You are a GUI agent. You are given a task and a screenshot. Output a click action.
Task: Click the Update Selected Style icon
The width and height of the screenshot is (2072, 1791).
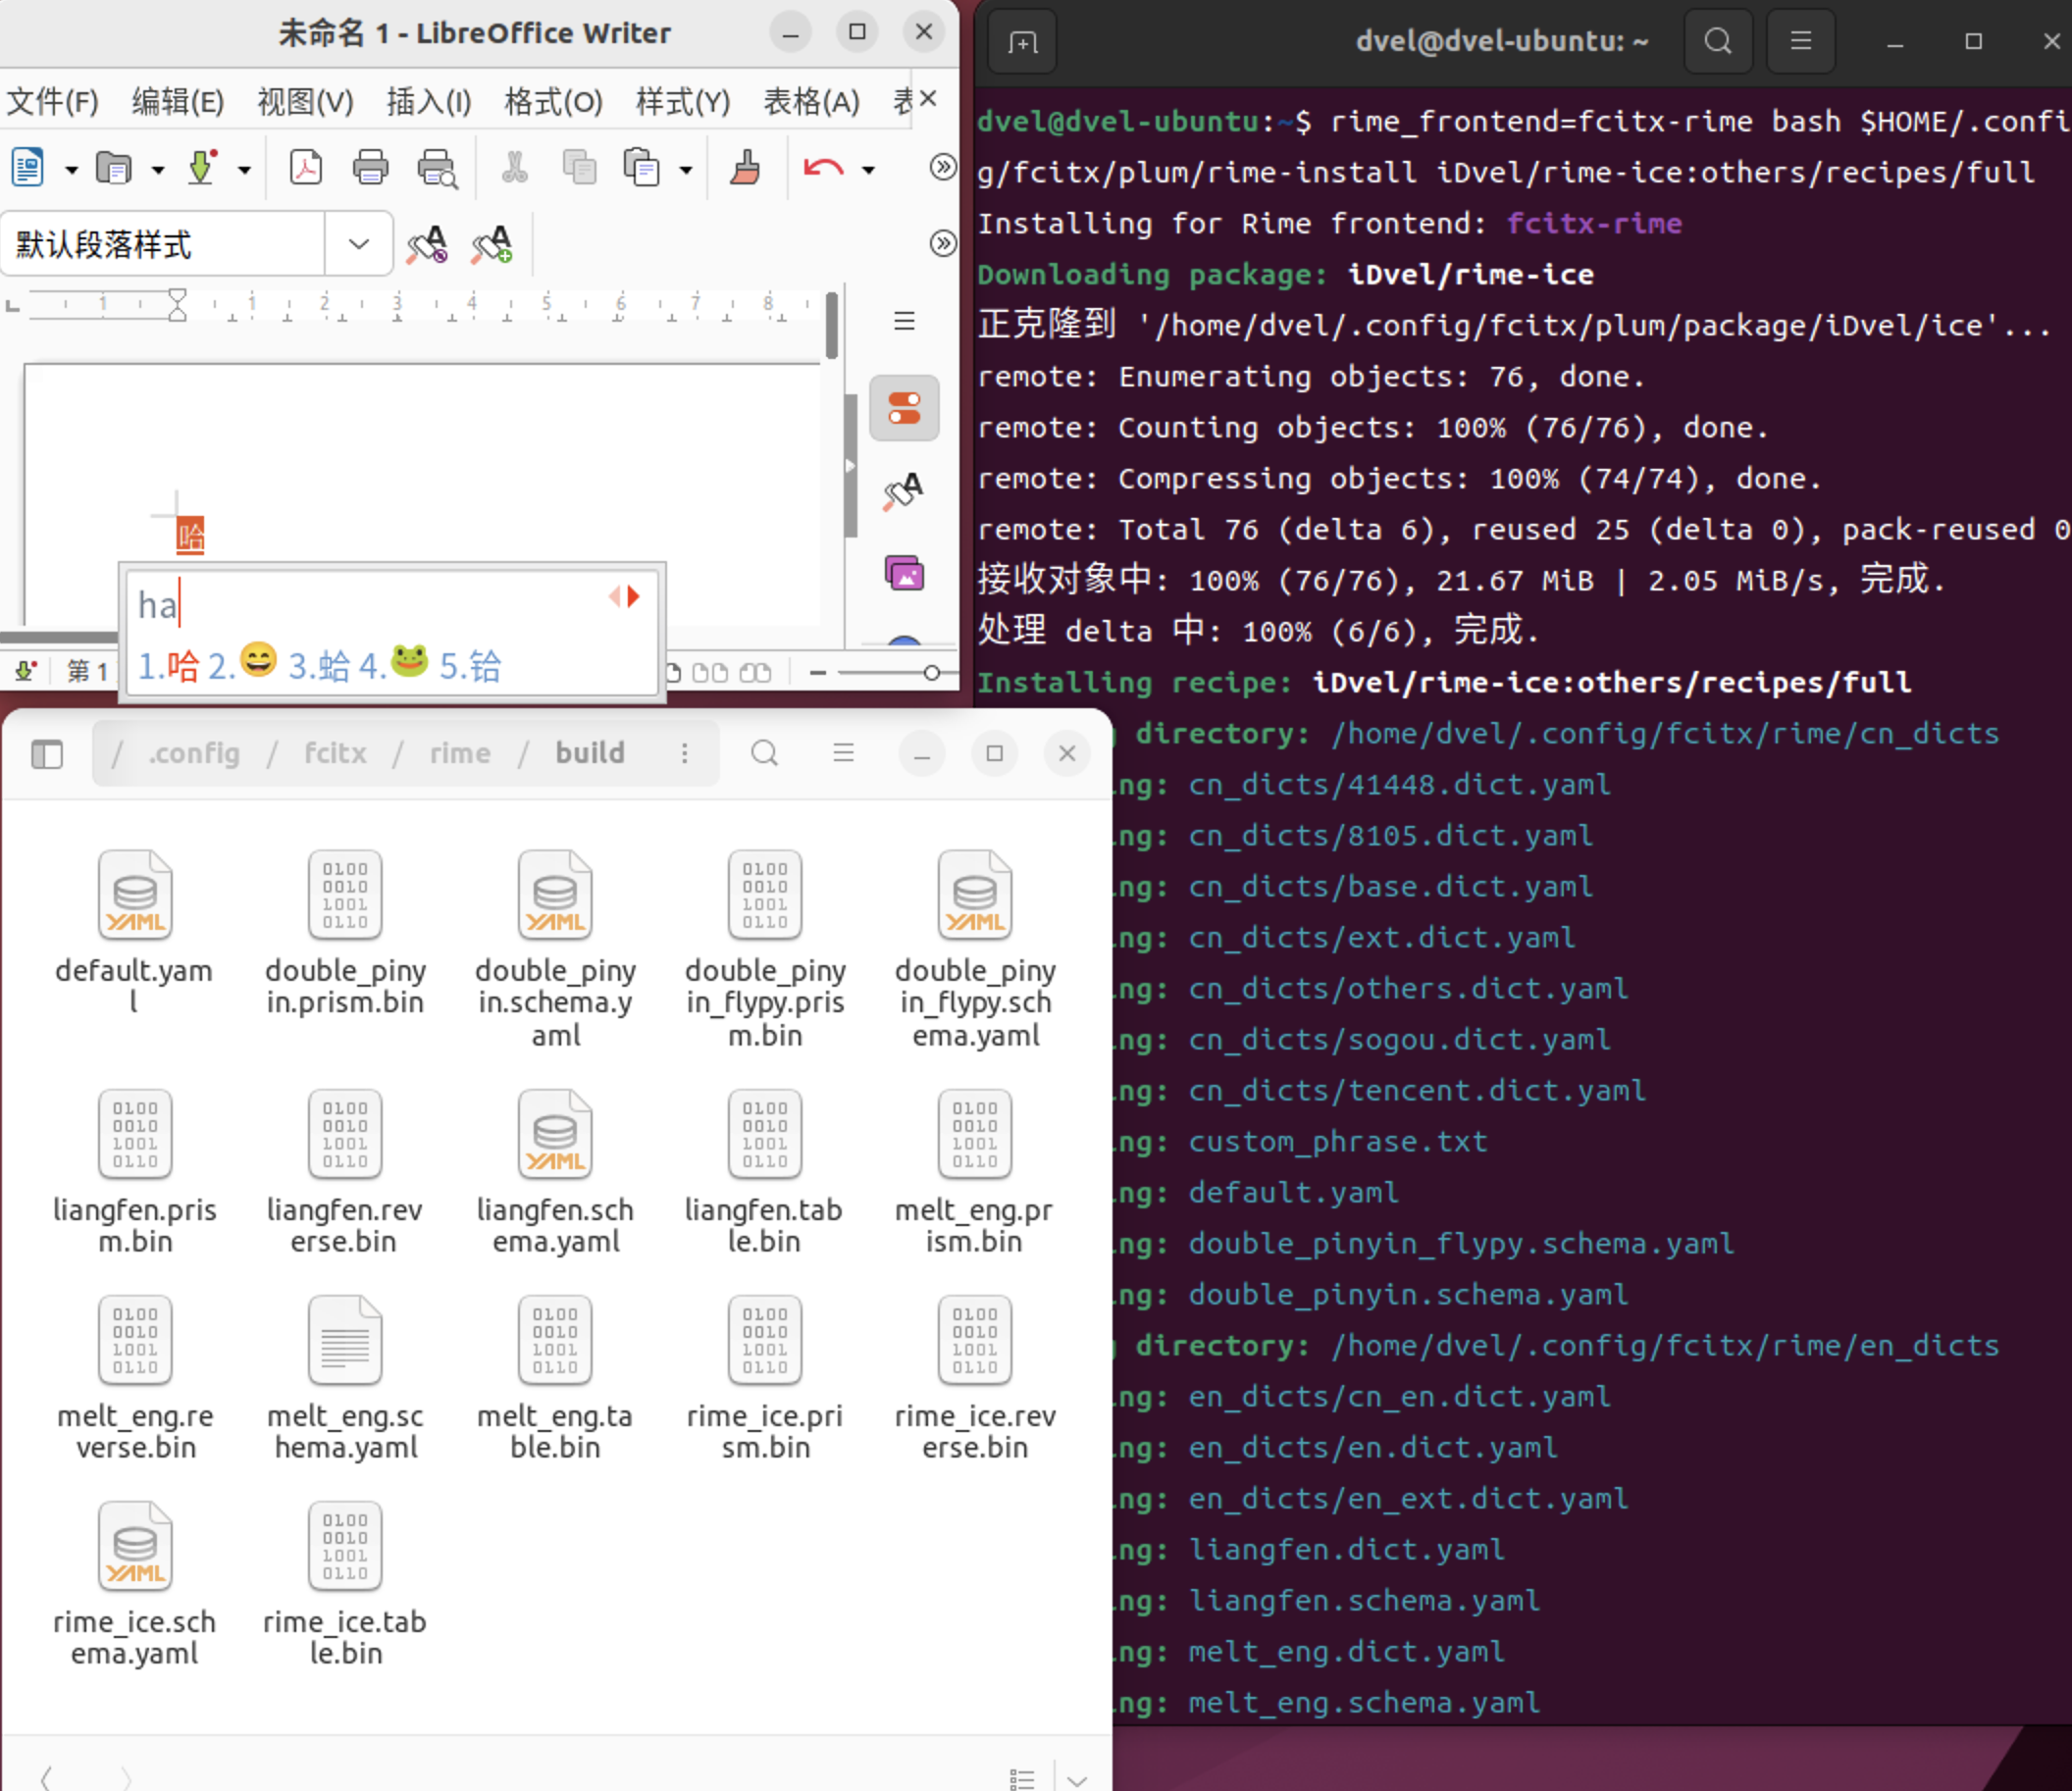427,244
